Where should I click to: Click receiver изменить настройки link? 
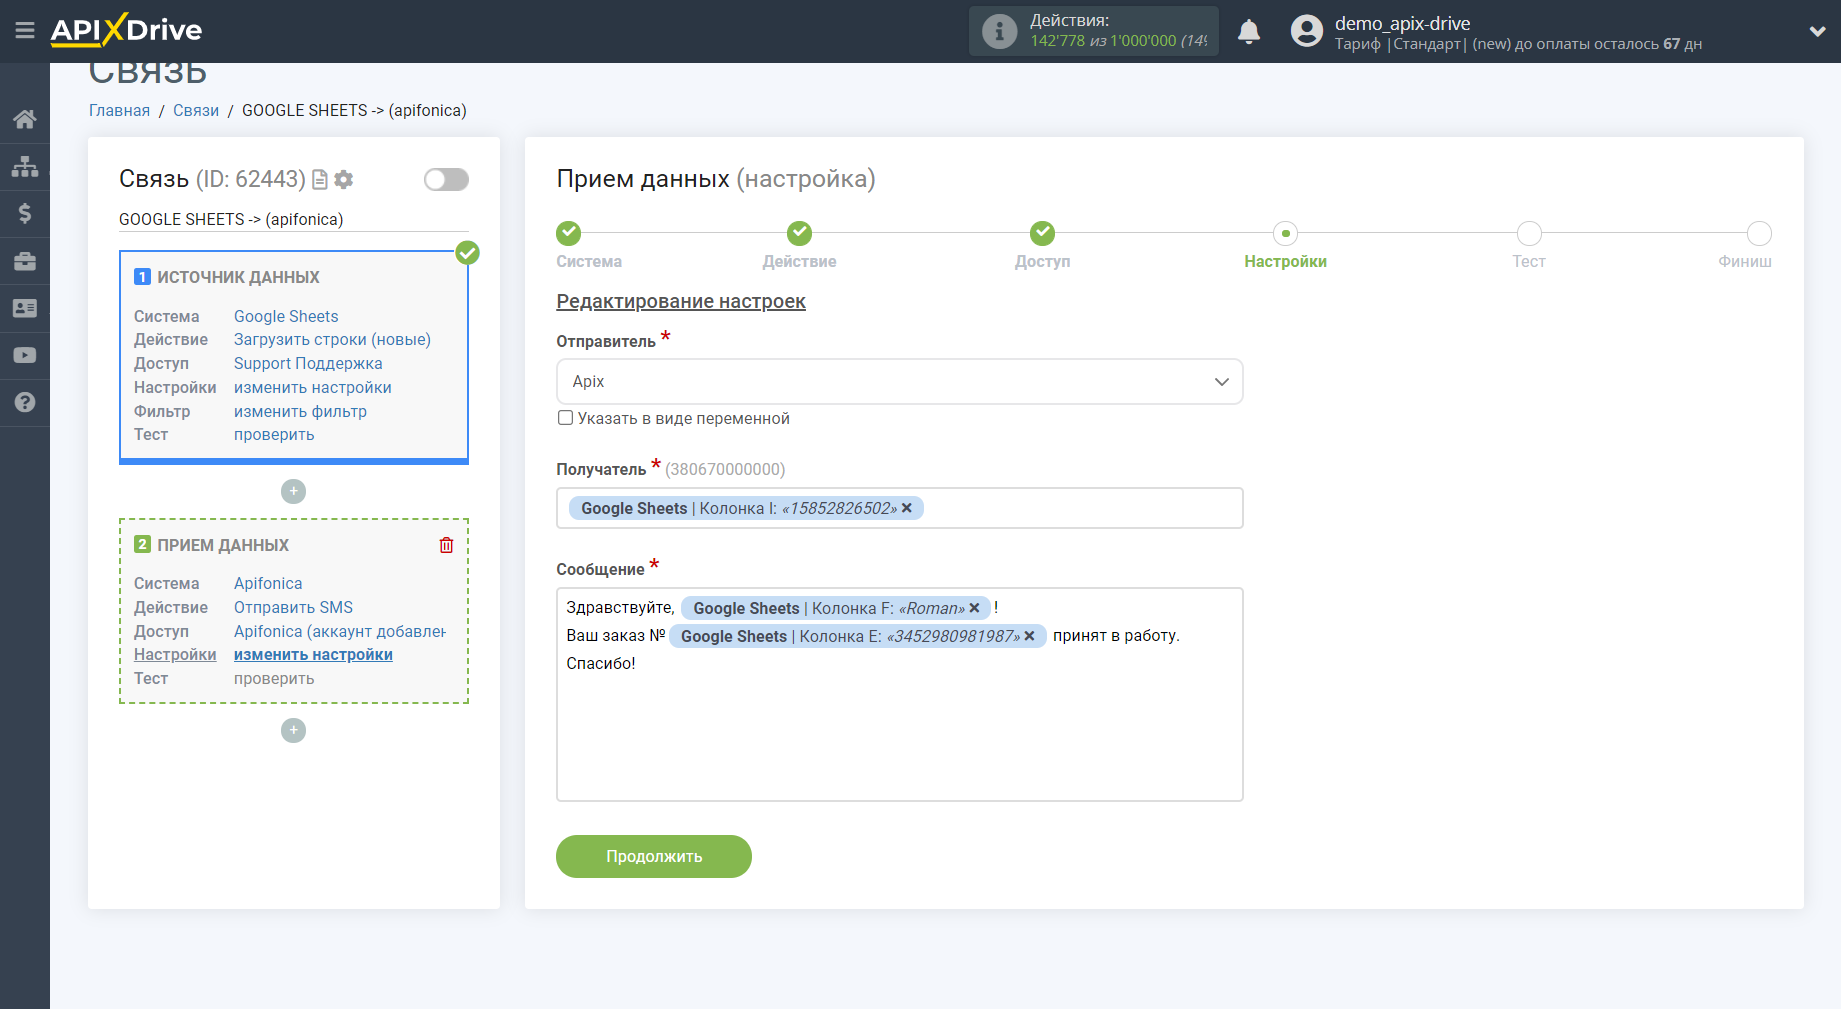(x=313, y=655)
